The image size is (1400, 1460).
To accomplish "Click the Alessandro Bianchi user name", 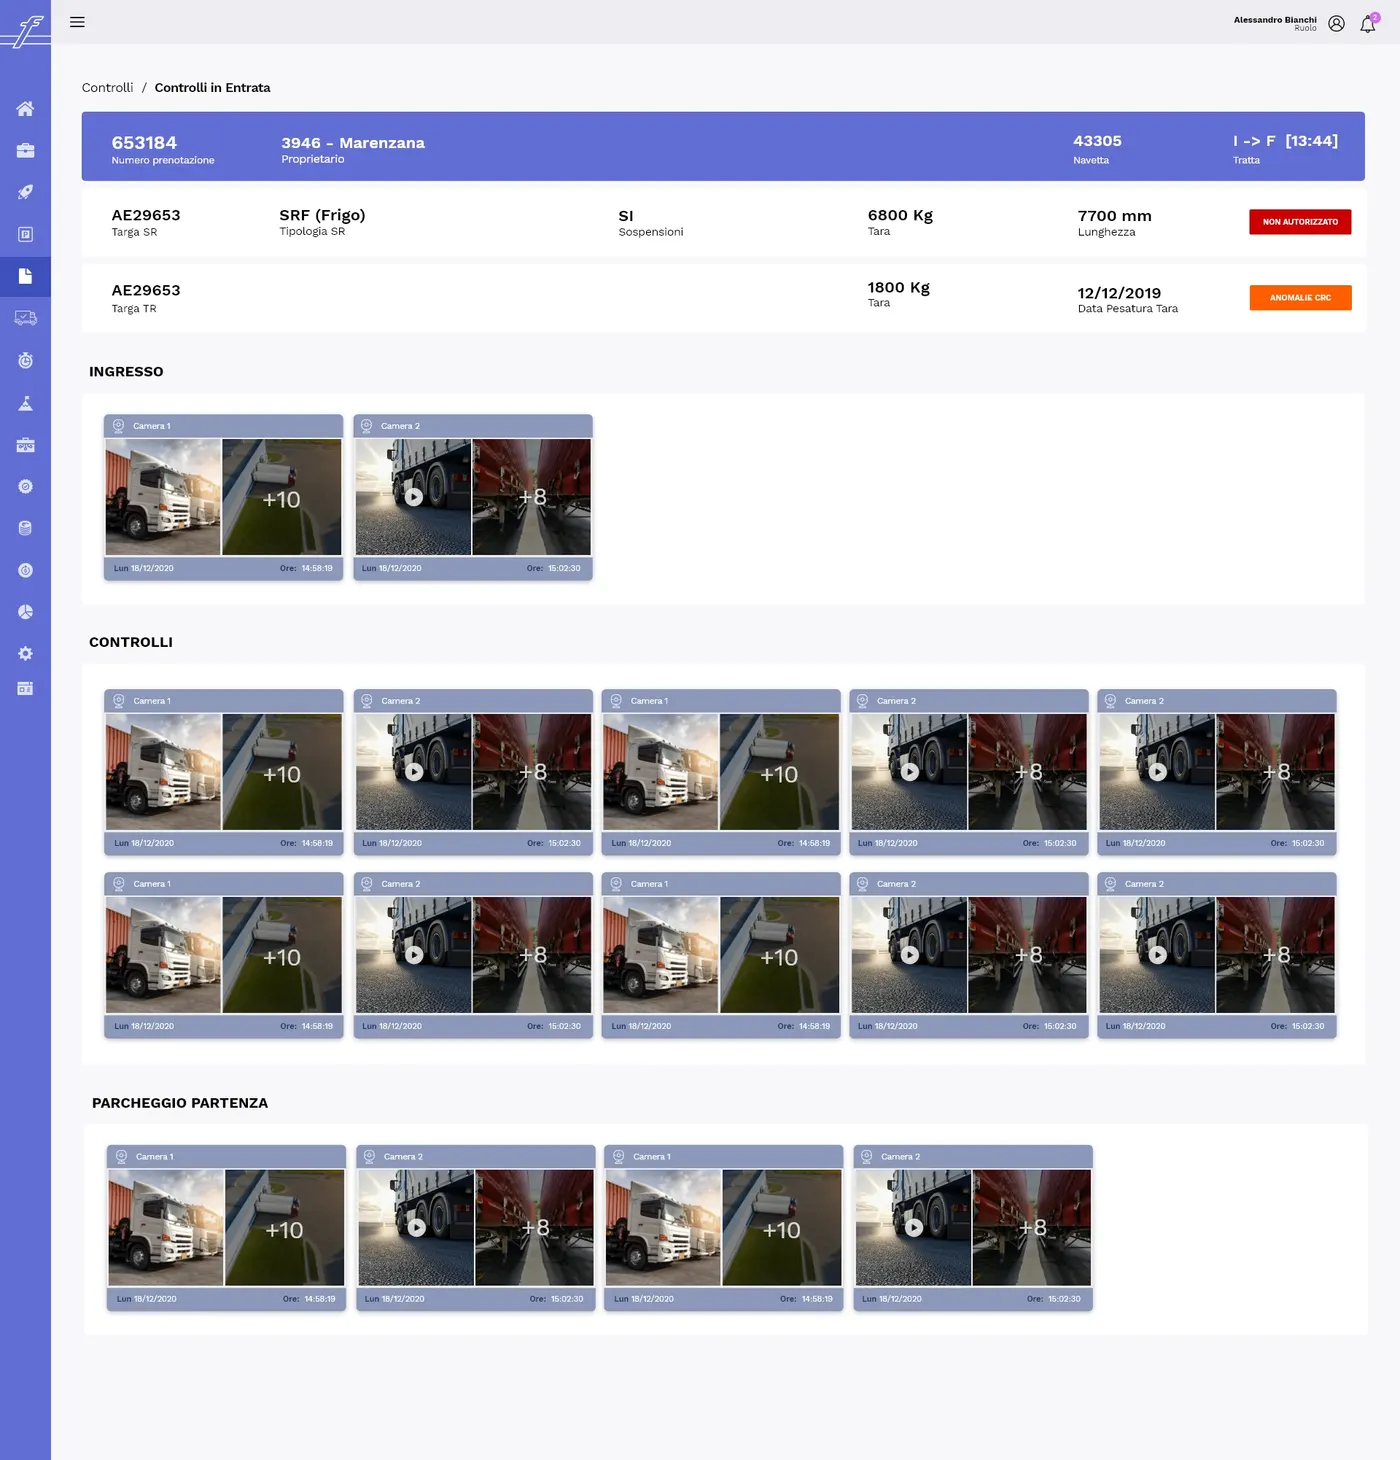I will (x=1275, y=20).
